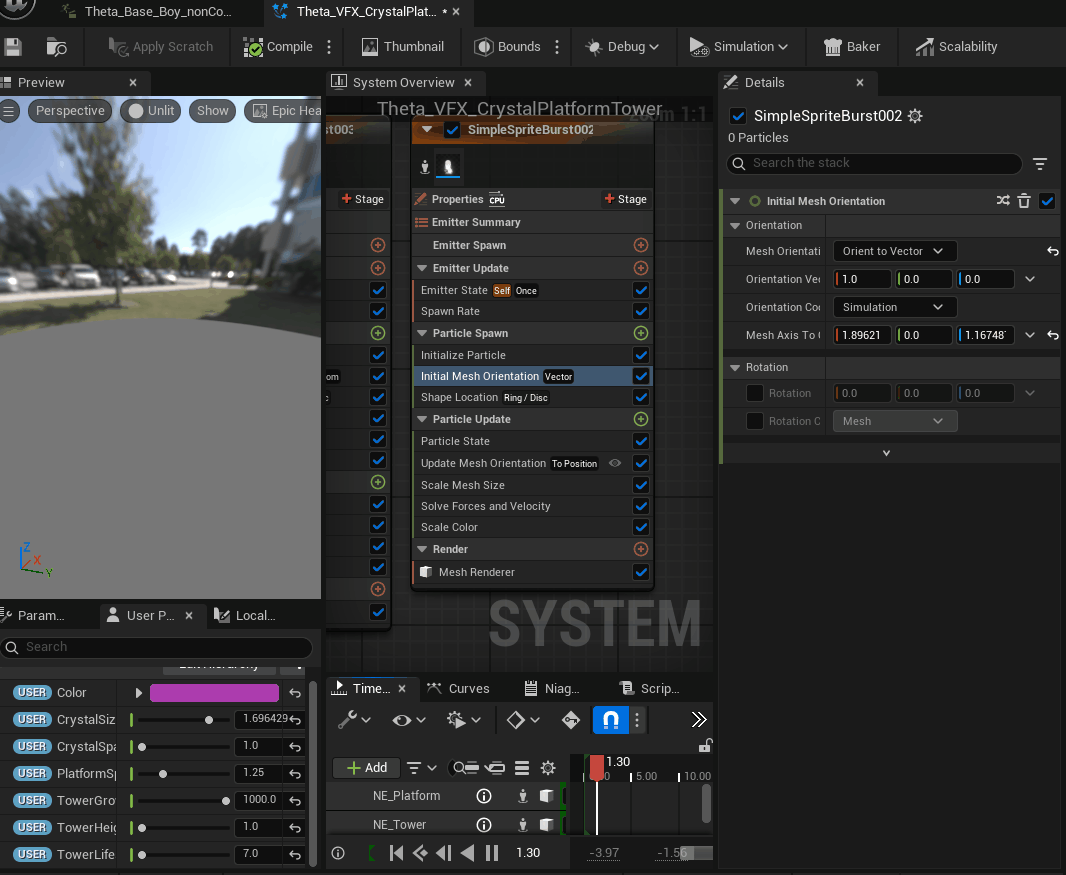Delete the Initial Mesh Orientation module trash icon
This screenshot has width=1066, height=875.
pyautogui.click(x=1024, y=201)
